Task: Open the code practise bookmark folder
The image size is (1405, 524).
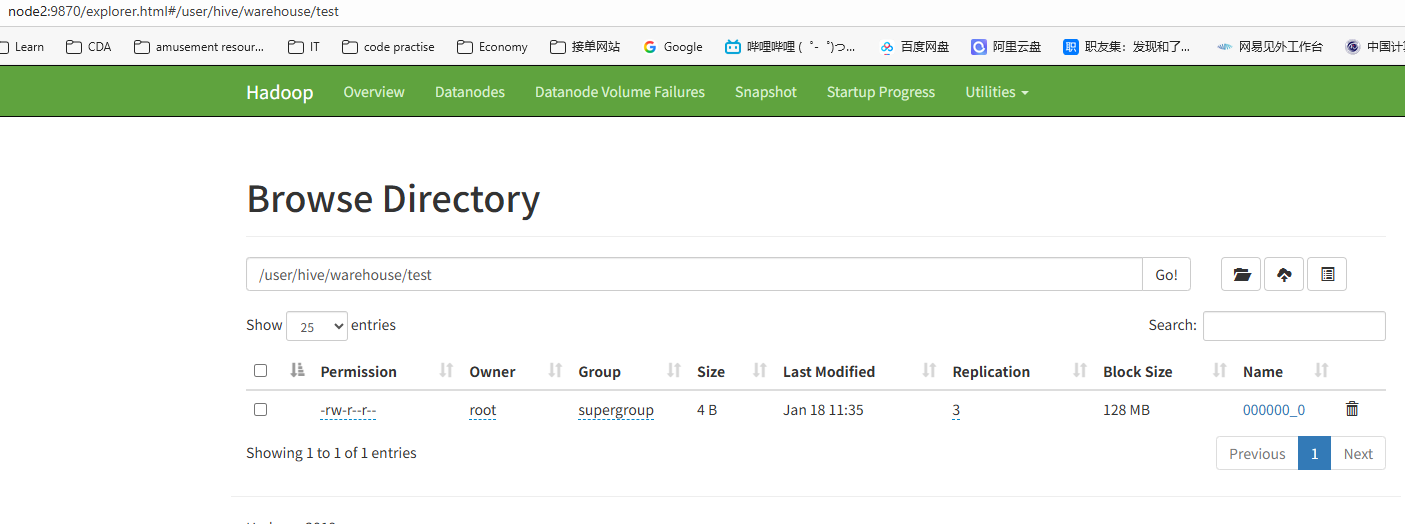Action: tap(388, 46)
